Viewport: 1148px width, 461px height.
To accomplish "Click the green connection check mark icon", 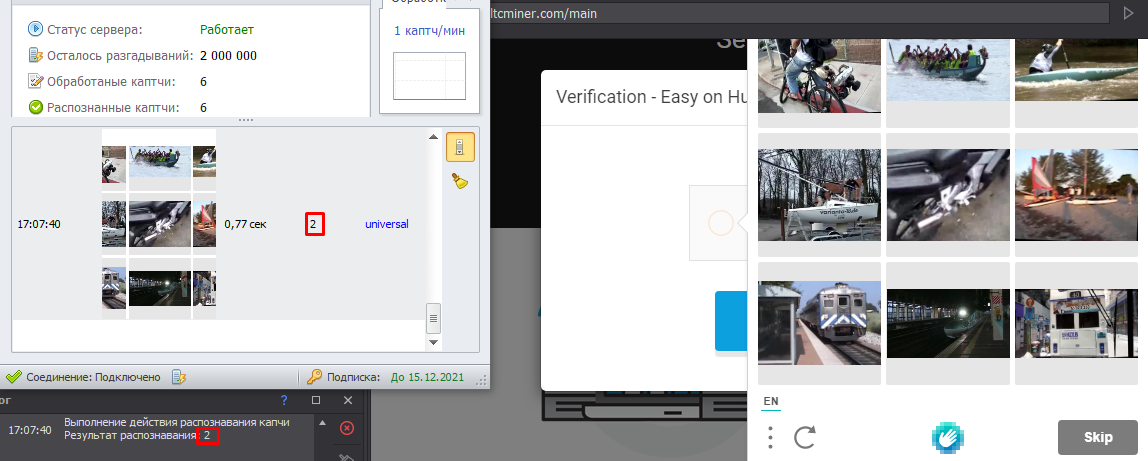I will pyautogui.click(x=13, y=377).
